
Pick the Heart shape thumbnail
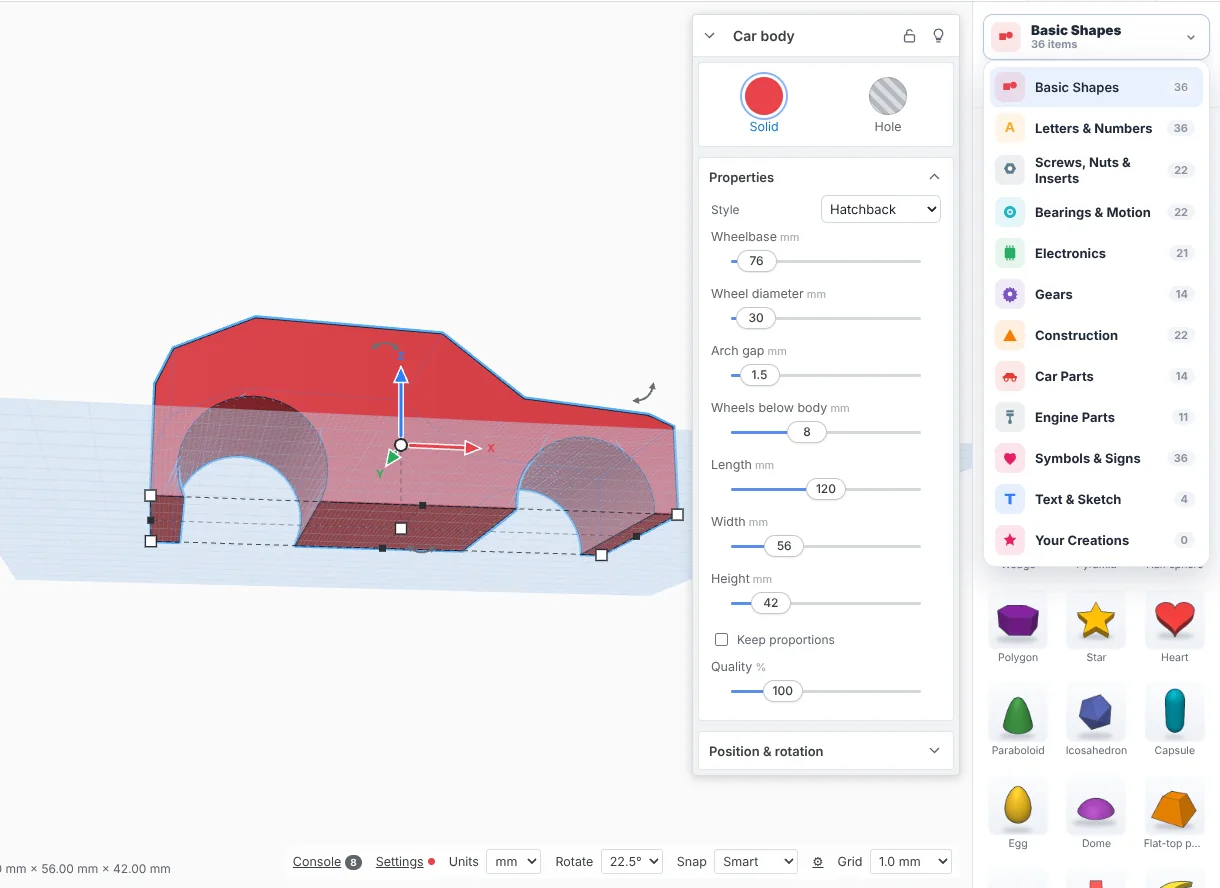click(1174, 622)
